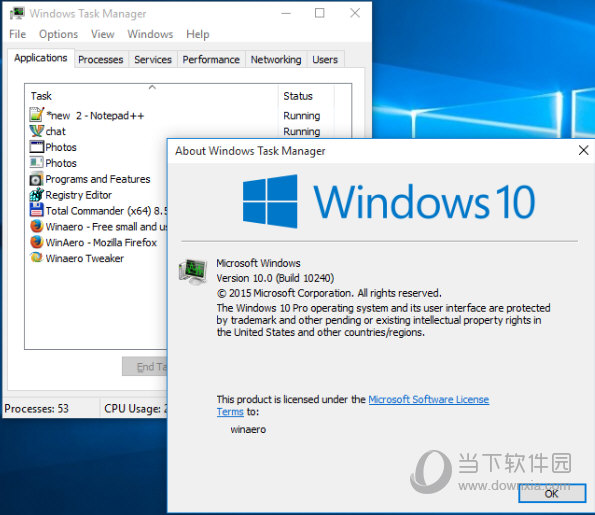
Task: Click OK in the About dialog
Action: pyautogui.click(x=552, y=493)
